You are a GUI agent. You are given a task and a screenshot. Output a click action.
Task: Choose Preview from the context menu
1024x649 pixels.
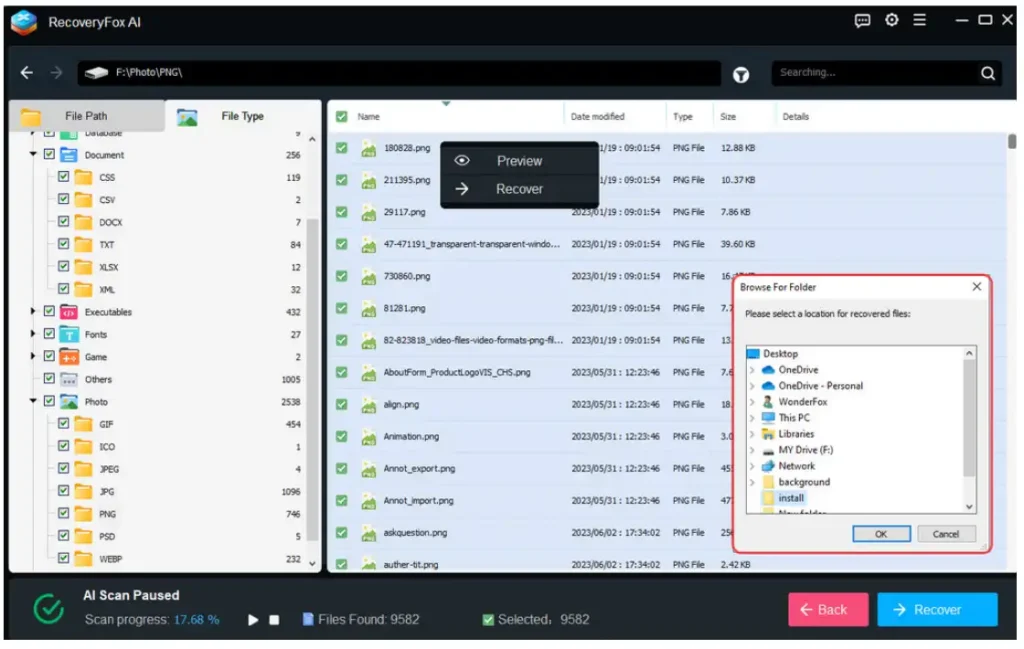click(519, 161)
